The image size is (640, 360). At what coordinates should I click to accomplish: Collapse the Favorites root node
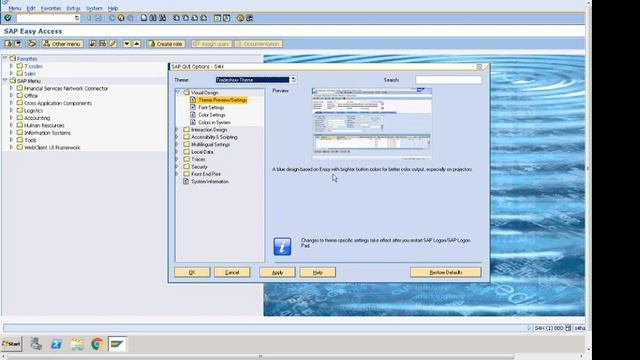(x=5, y=58)
